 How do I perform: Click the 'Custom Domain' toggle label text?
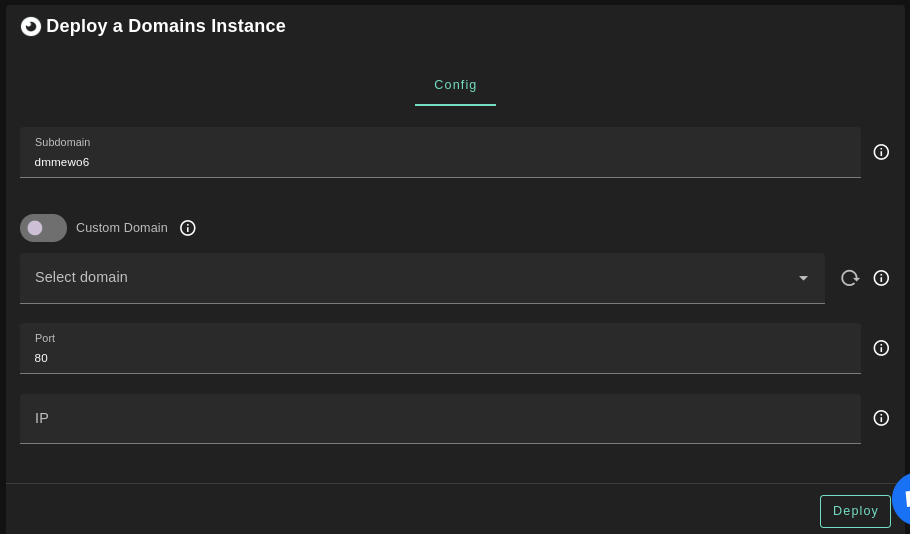click(122, 228)
